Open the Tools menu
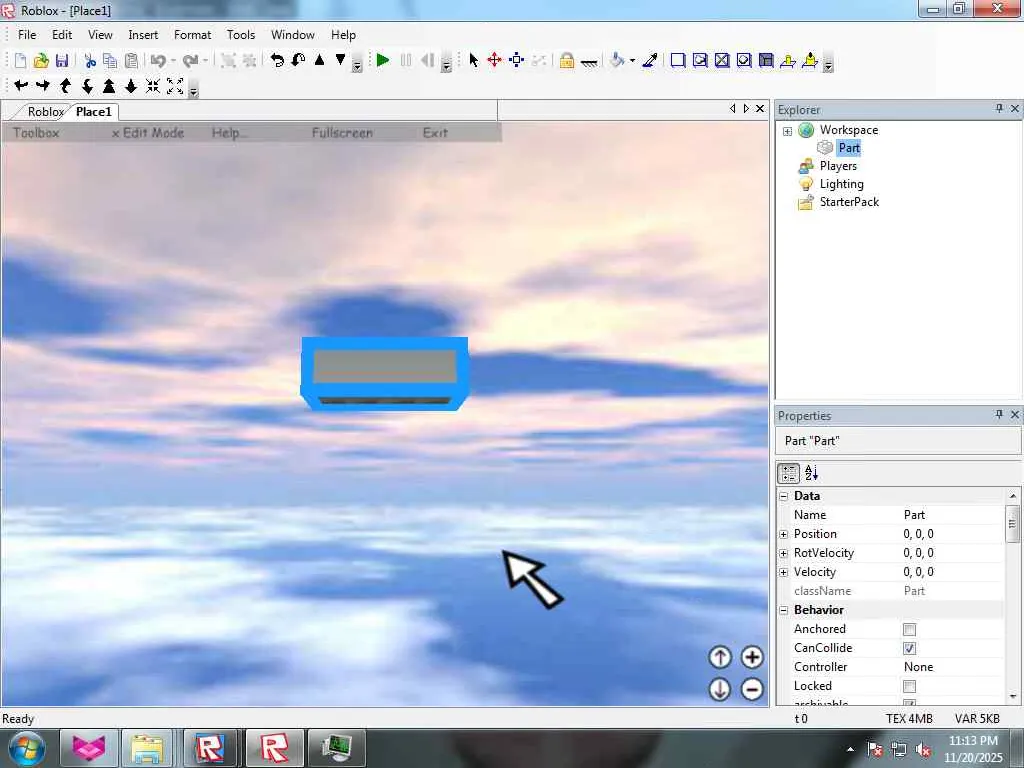Viewport: 1024px width, 768px height. coord(241,35)
